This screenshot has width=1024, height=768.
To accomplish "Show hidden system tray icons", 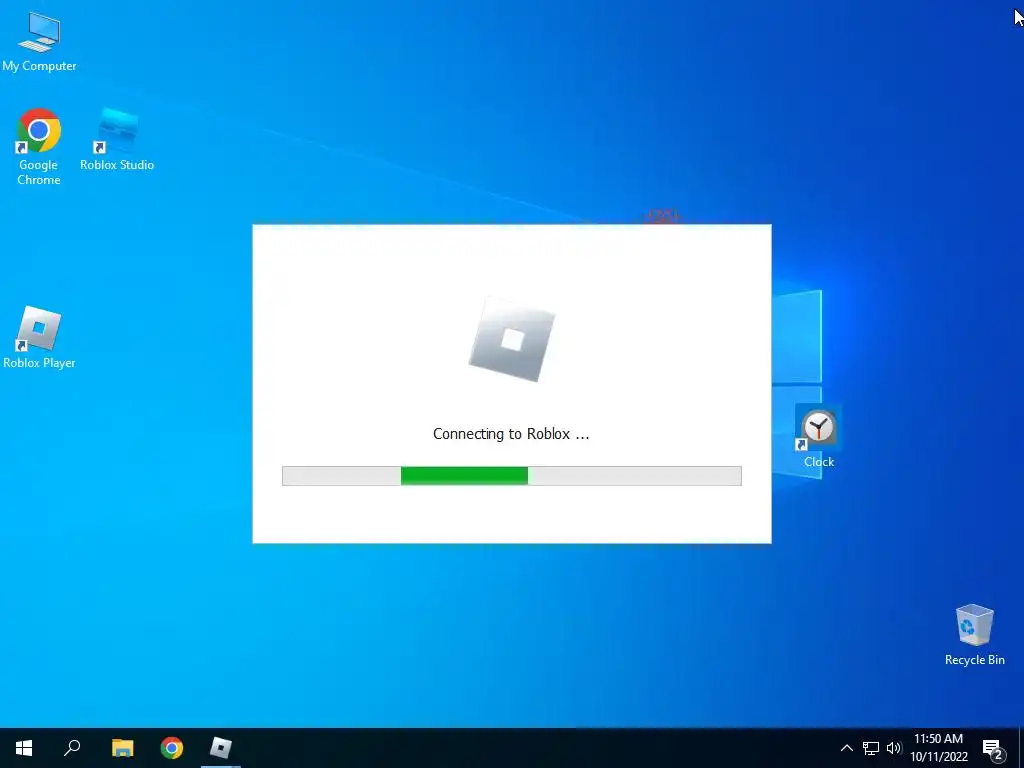I will pos(846,748).
